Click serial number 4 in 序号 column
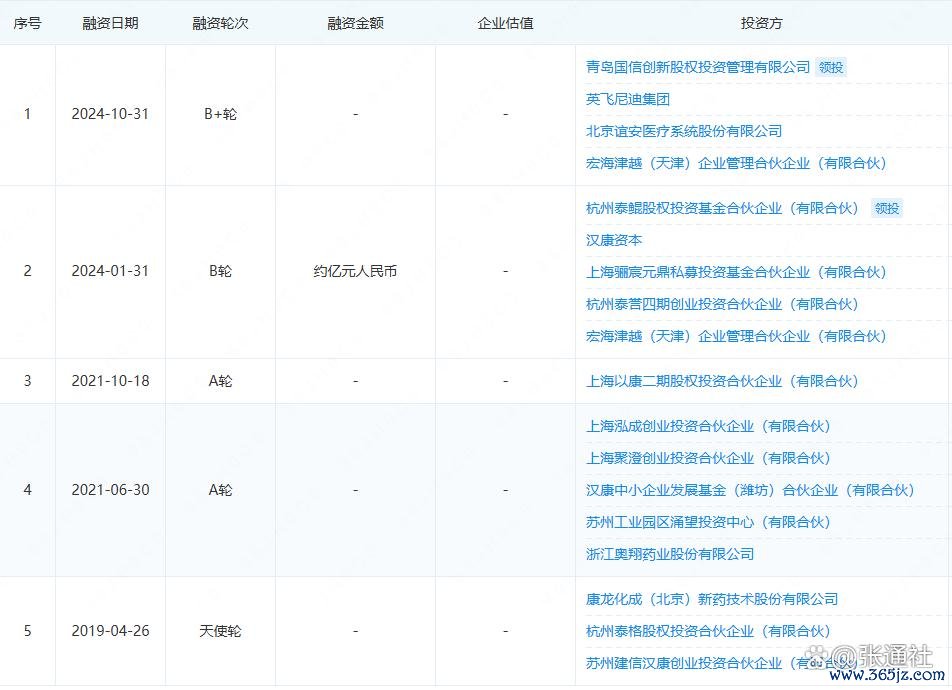Image resolution: width=952 pixels, height=690 pixels. [27, 490]
